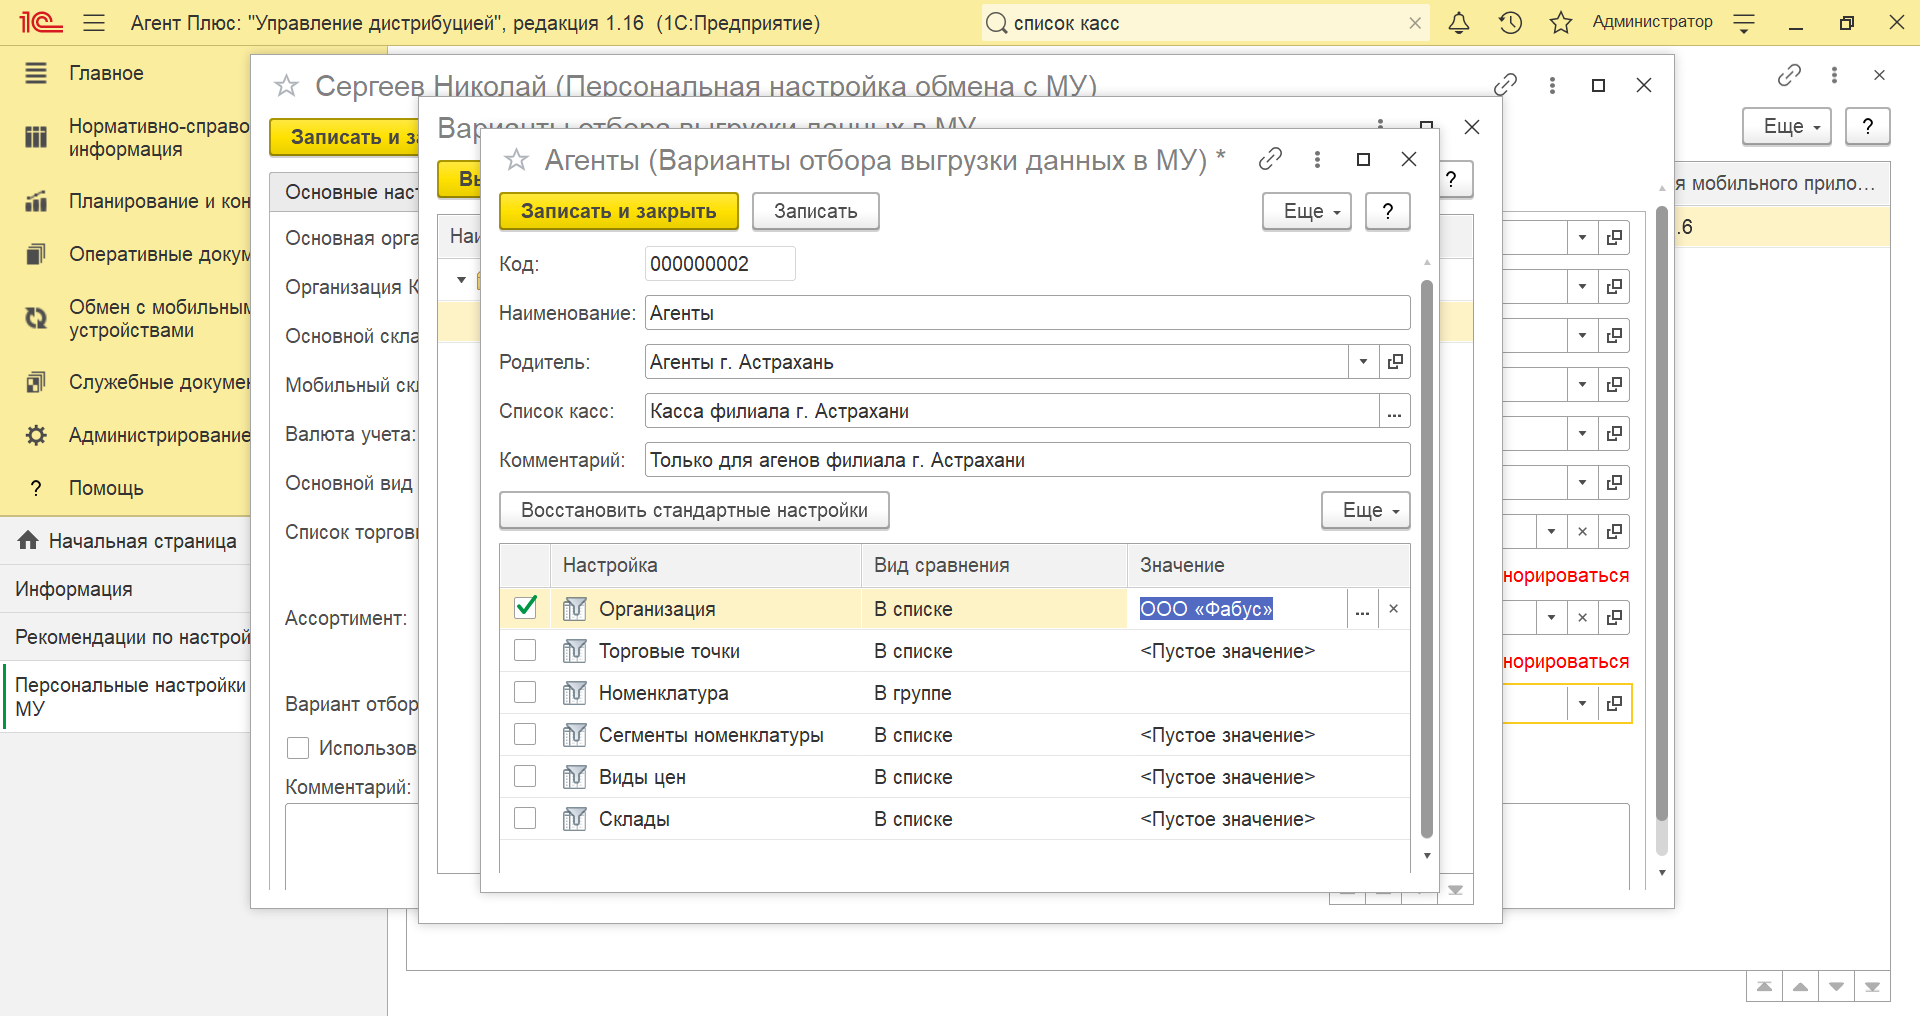Enable the Номенклатура checkbox
Screen dimensions: 1920x1016
pos(525,692)
